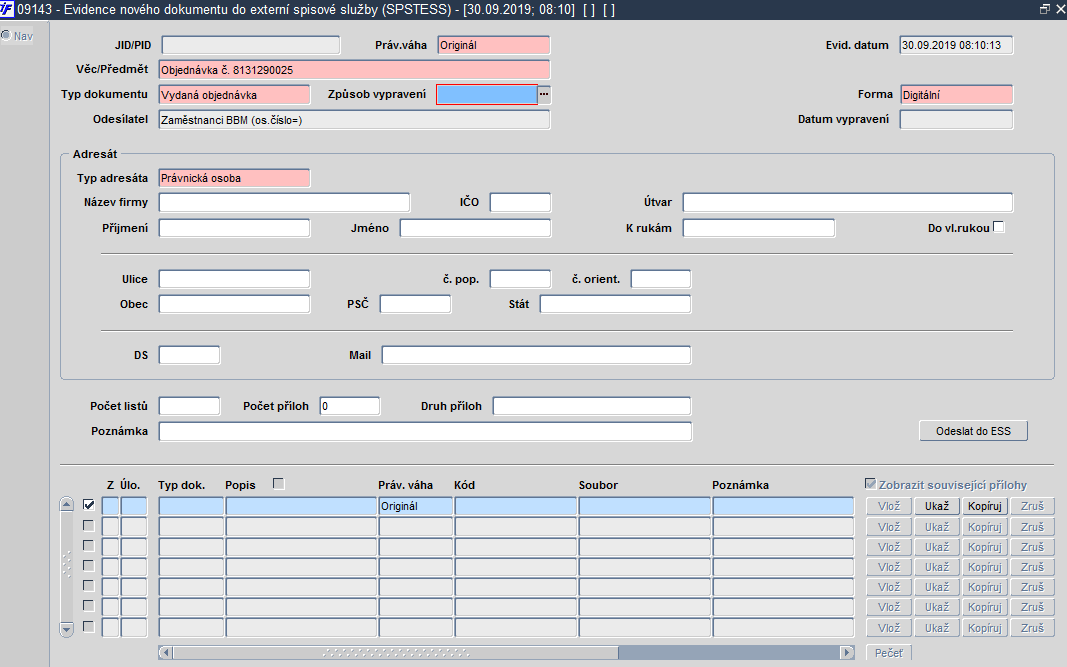Click Ukaž in the first attachment row
Image resolution: width=1067 pixels, height=667 pixels.
(x=936, y=506)
